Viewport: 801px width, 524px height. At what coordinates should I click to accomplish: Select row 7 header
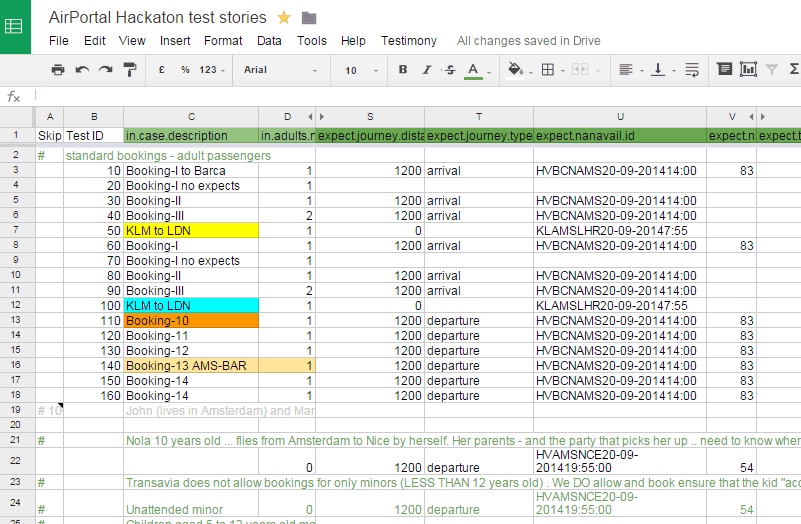[16, 230]
